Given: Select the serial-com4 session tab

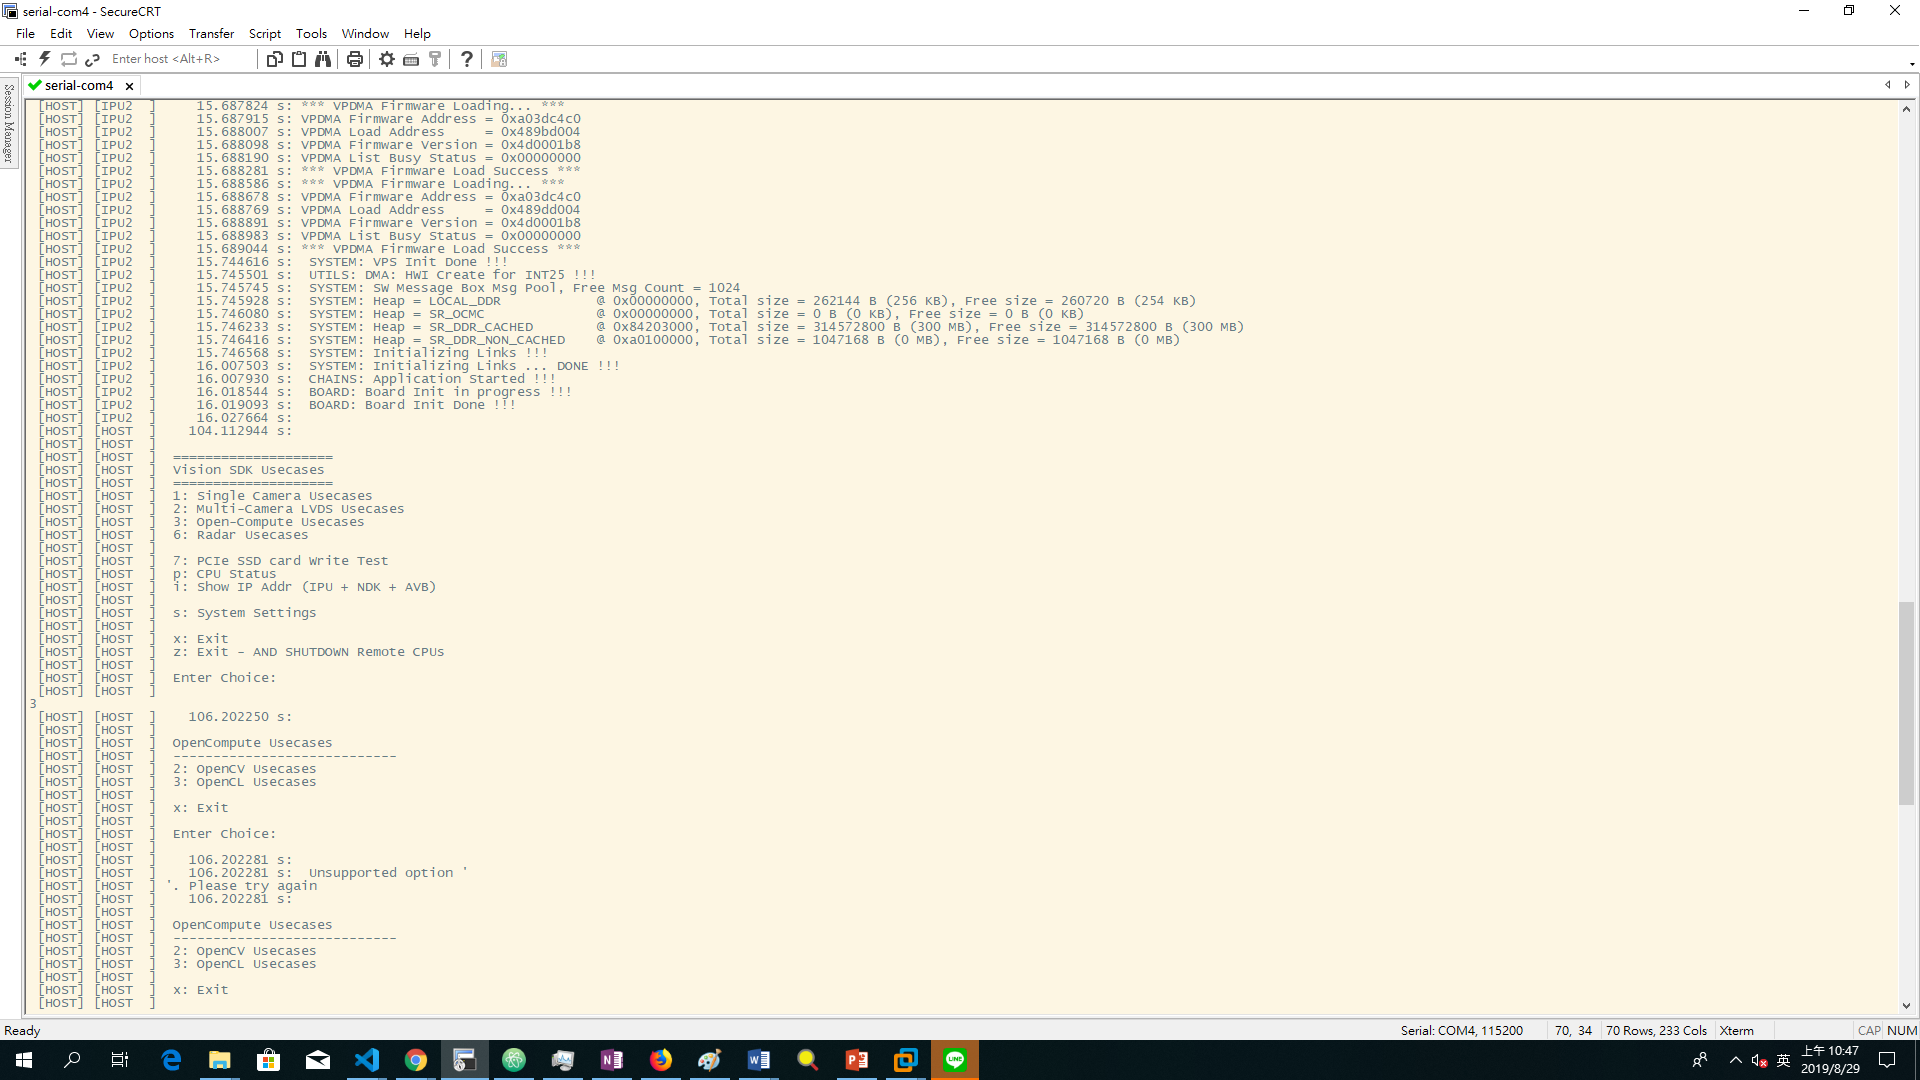Looking at the screenshot, I should (78, 85).
